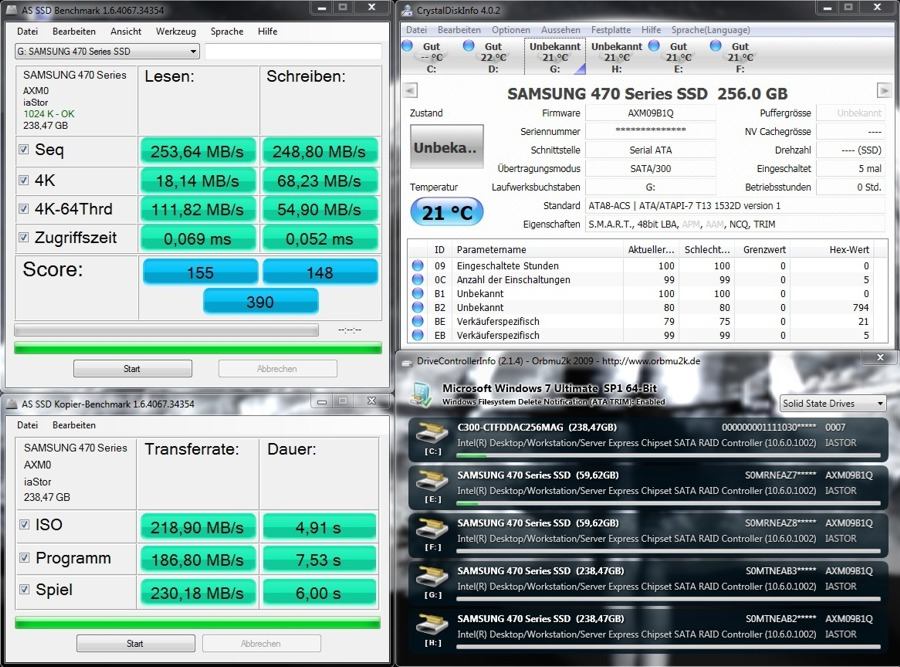
Task: Click the DriveControllerInfo title bar icon
Action: coord(407,362)
